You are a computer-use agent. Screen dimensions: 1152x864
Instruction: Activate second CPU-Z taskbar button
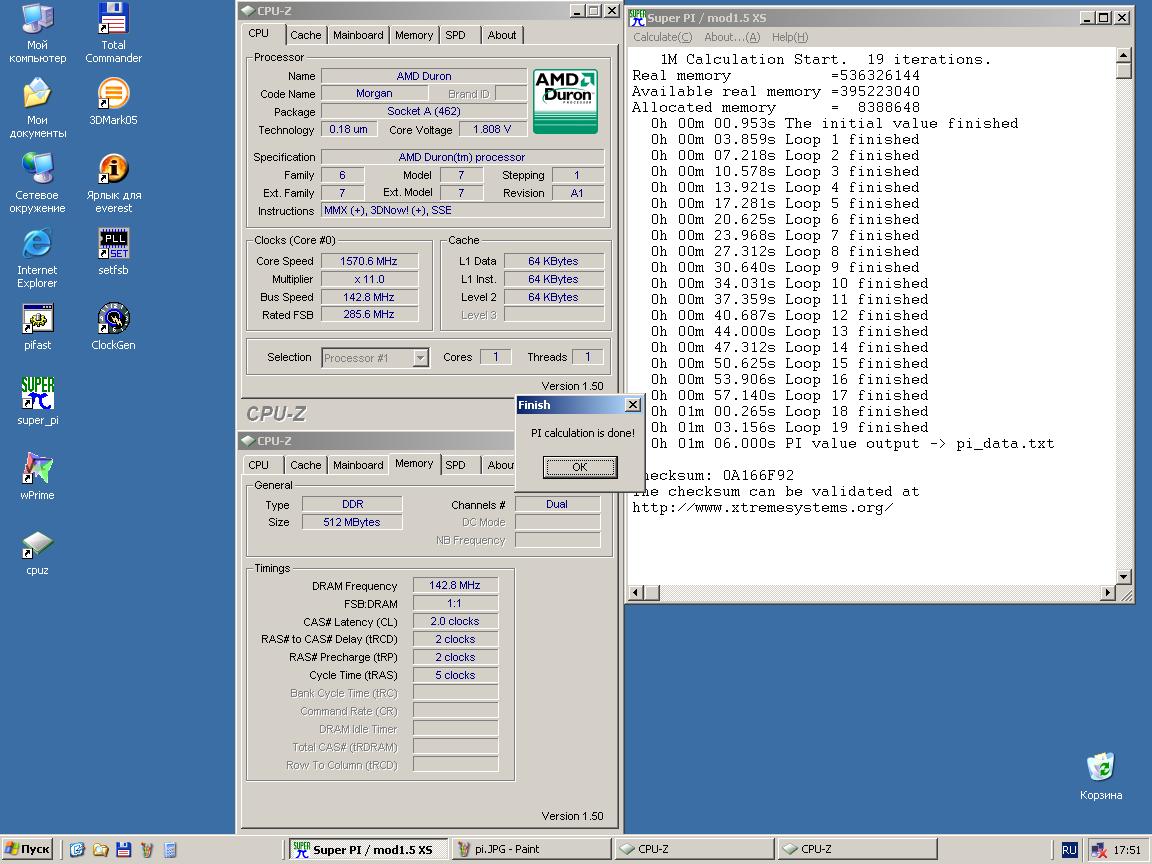click(x=857, y=849)
